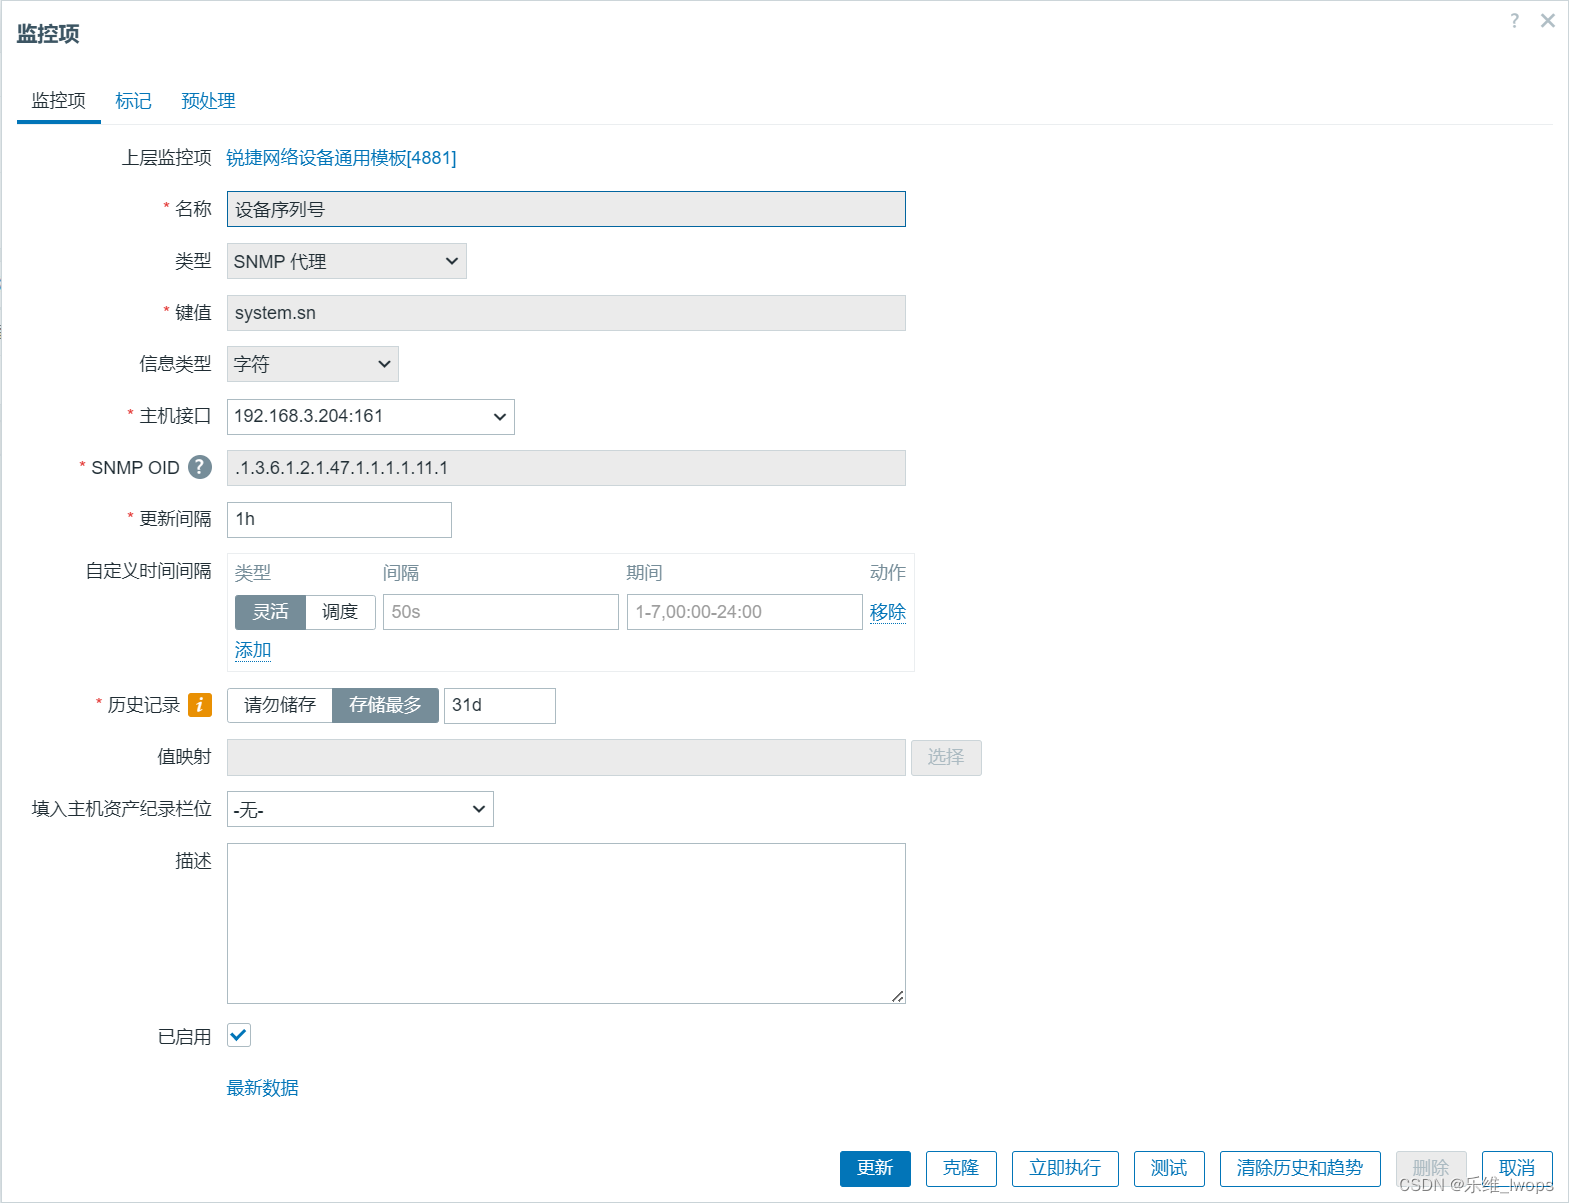Open the 主机接口 192.168.3.204:161 dropdown

370,417
